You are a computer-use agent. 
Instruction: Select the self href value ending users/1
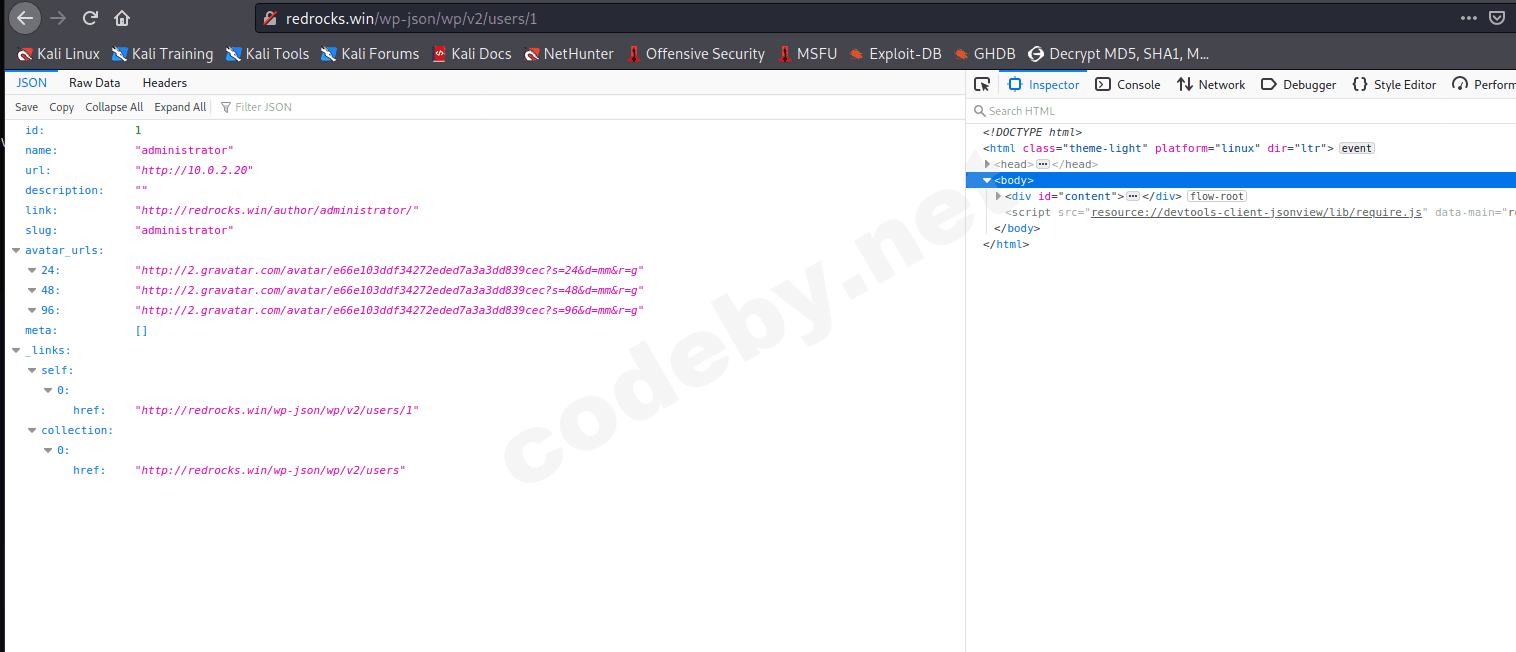coord(277,410)
